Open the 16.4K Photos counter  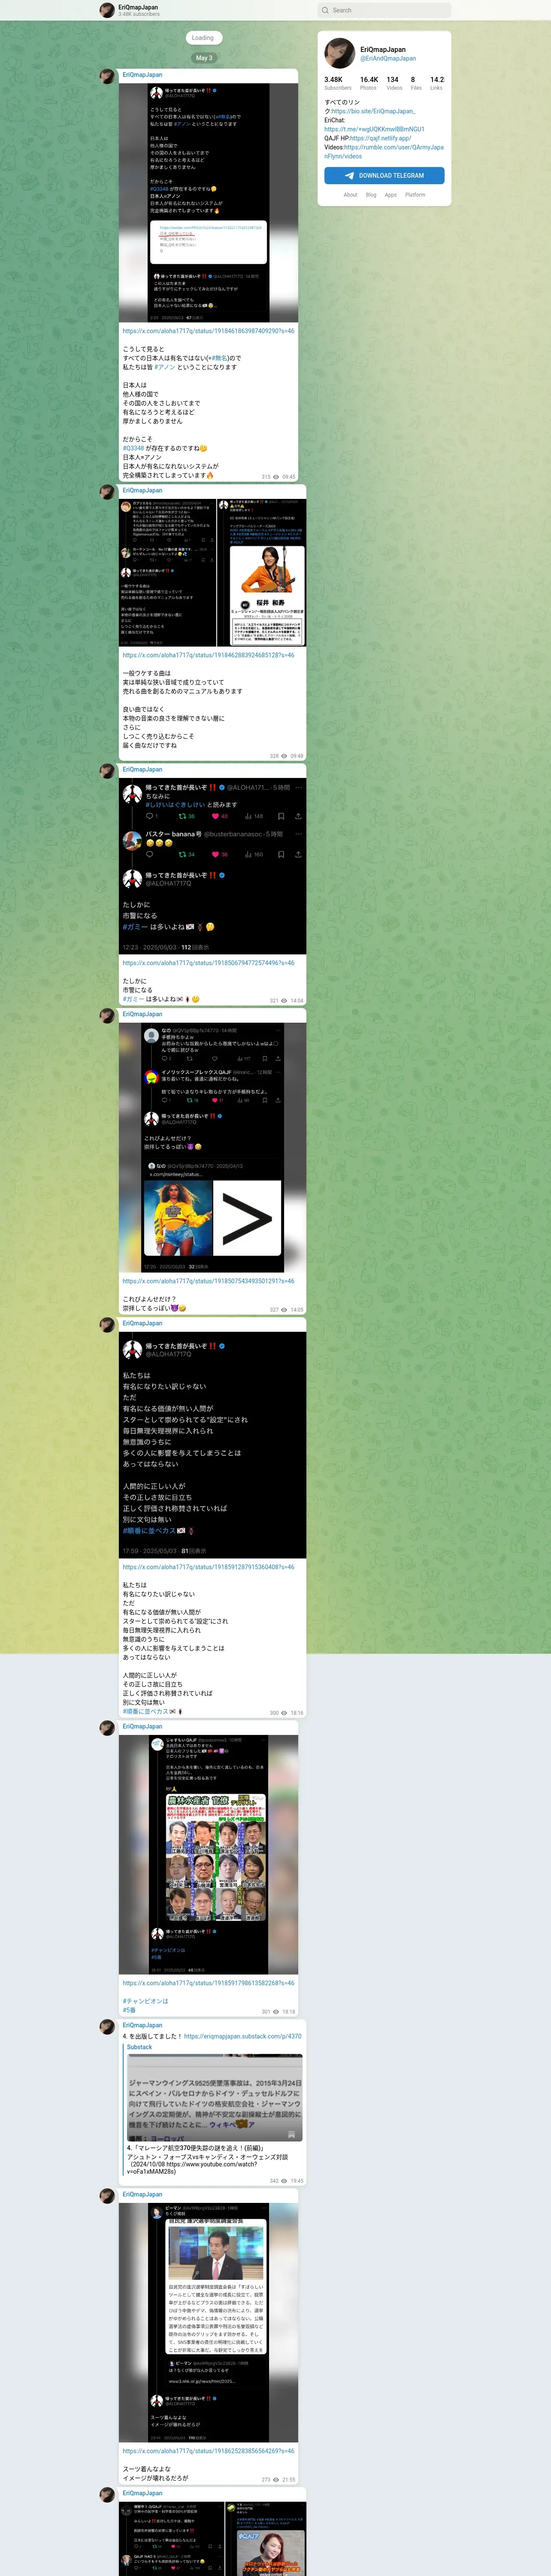[369, 83]
